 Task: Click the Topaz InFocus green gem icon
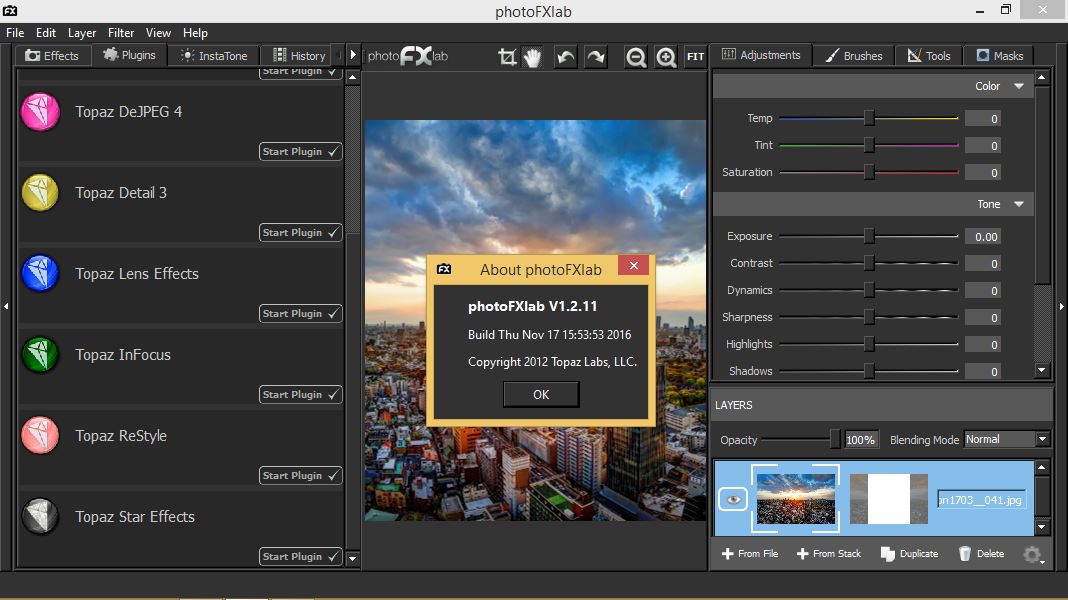point(40,355)
